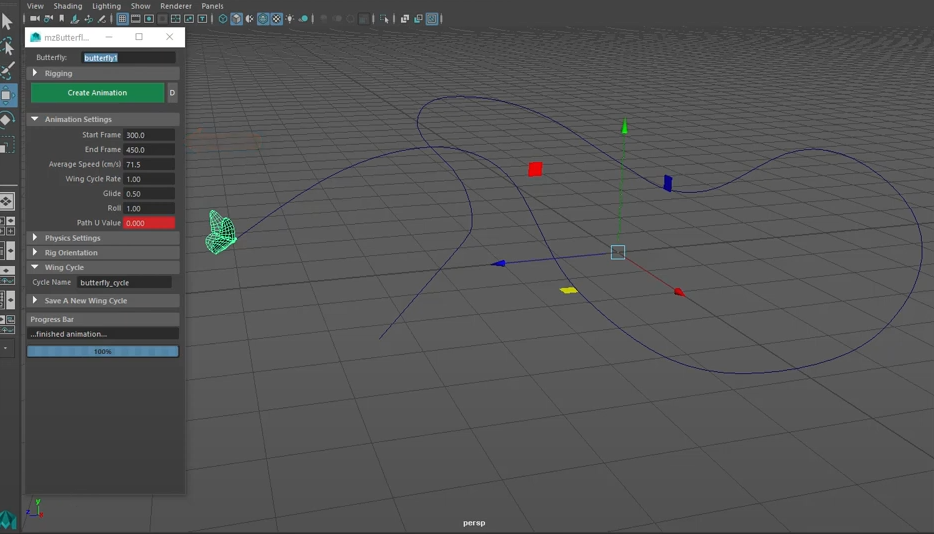Click the Gate Mask icon
This screenshot has height=534, width=934.
[x=163, y=18]
